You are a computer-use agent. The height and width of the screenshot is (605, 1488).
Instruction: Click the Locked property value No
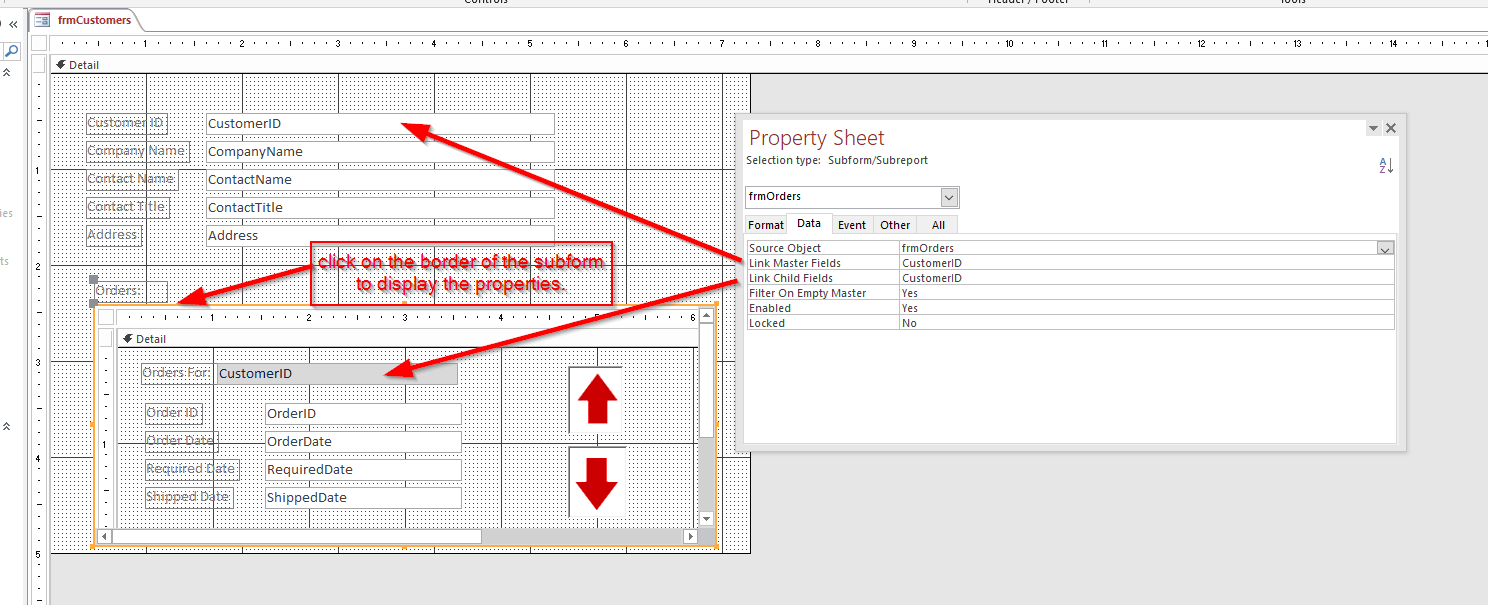click(x=1146, y=323)
